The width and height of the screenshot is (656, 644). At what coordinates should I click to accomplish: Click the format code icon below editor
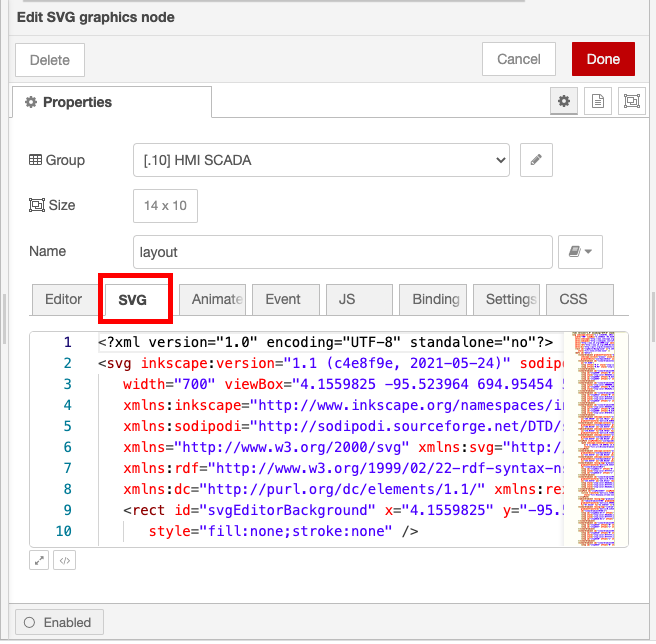64,560
